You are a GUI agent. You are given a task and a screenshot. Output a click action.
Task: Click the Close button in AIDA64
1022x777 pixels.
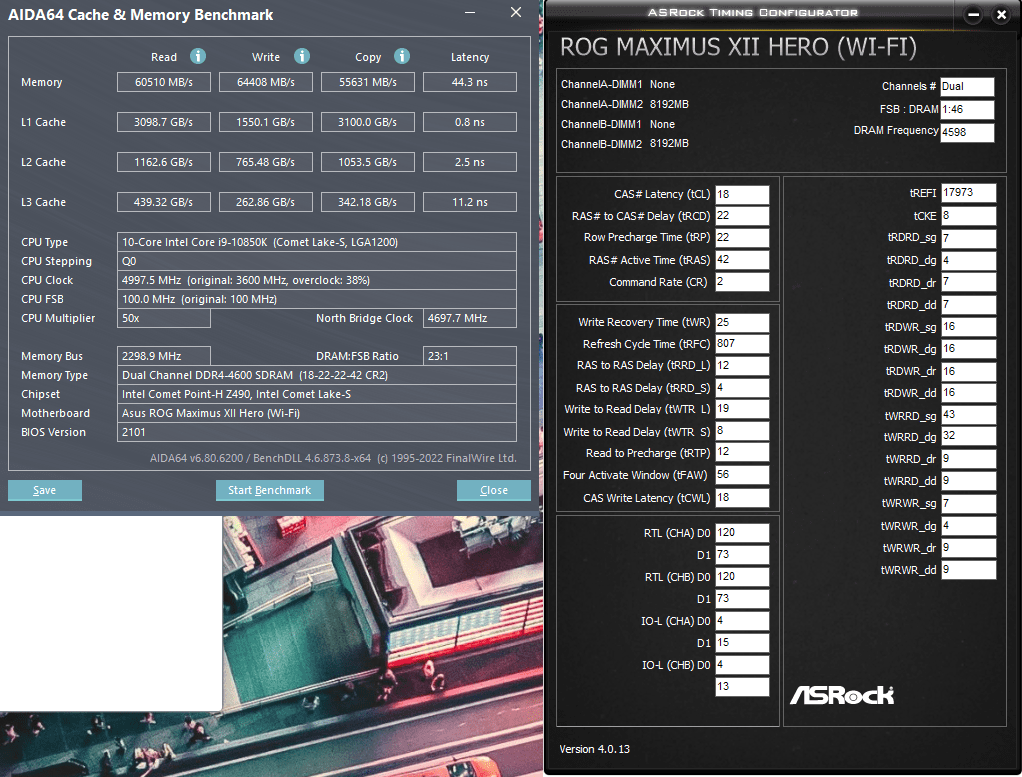(x=494, y=490)
